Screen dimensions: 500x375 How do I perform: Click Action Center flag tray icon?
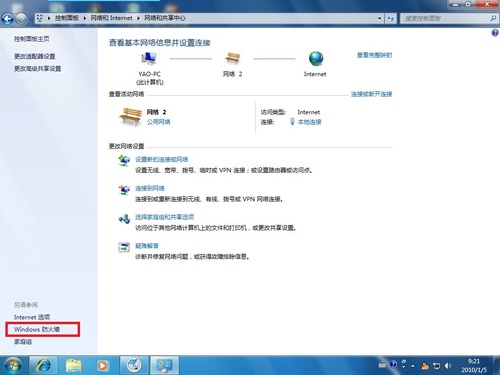[436, 366]
